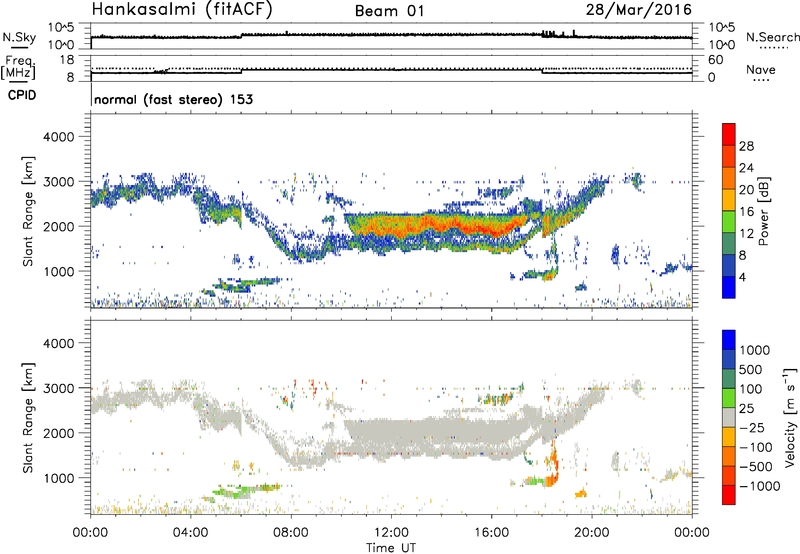The height and width of the screenshot is (554, 800).
Task: Click the 4000 tick of the power panel
Action: click(58, 137)
